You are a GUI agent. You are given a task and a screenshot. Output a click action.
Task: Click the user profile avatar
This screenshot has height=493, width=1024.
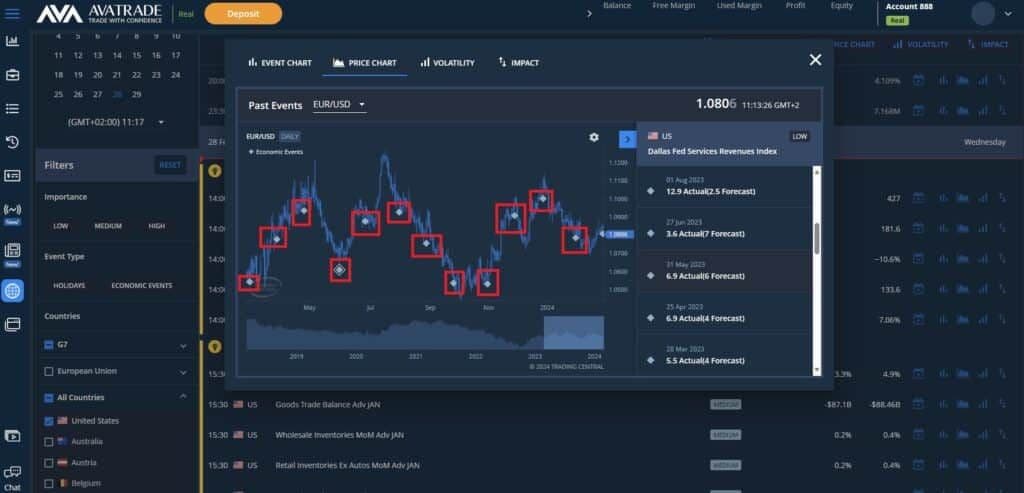(x=983, y=13)
